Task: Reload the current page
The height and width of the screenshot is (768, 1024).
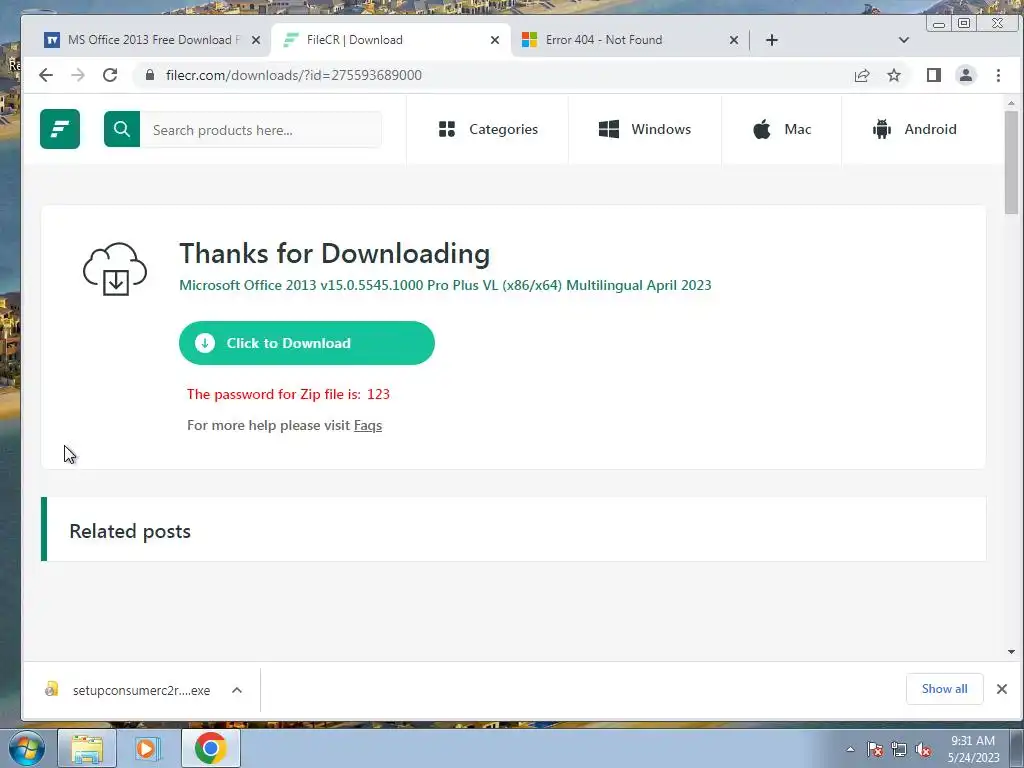Action: (x=110, y=75)
